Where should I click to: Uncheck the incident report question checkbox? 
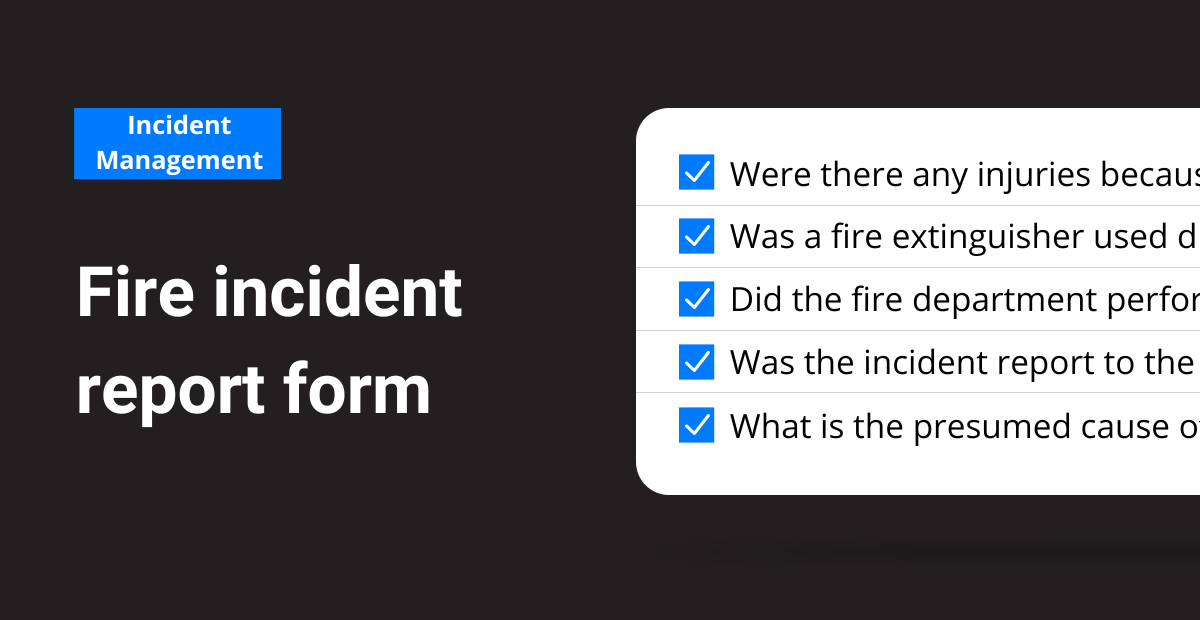pos(696,362)
